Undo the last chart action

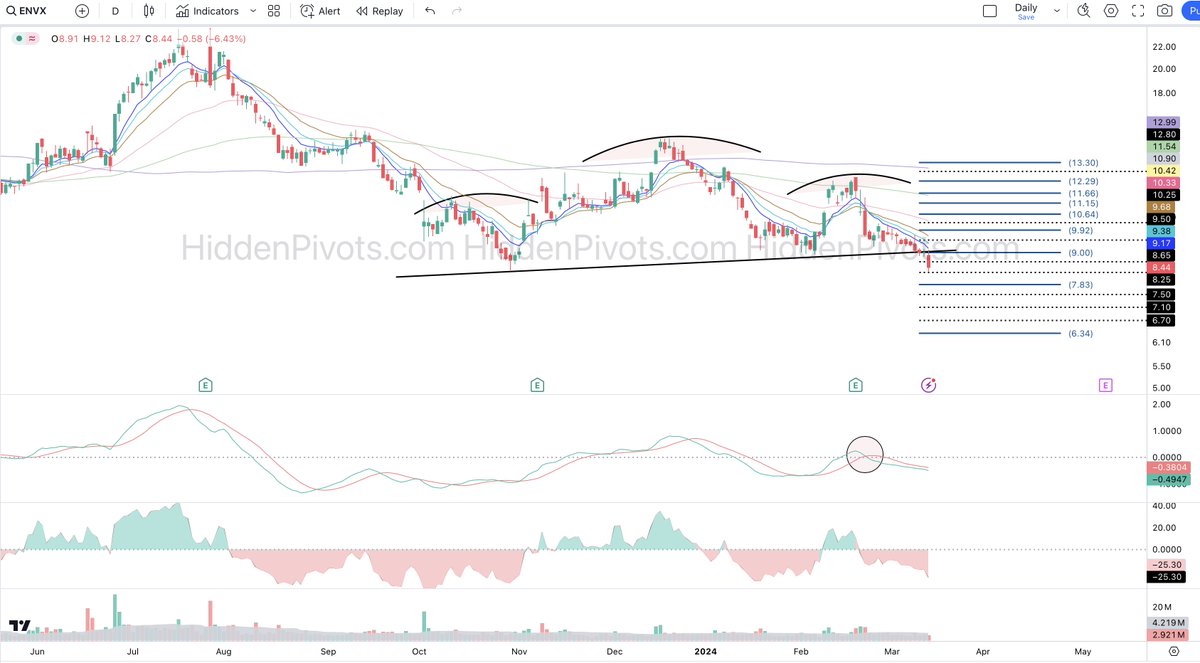pyautogui.click(x=430, y=11)
